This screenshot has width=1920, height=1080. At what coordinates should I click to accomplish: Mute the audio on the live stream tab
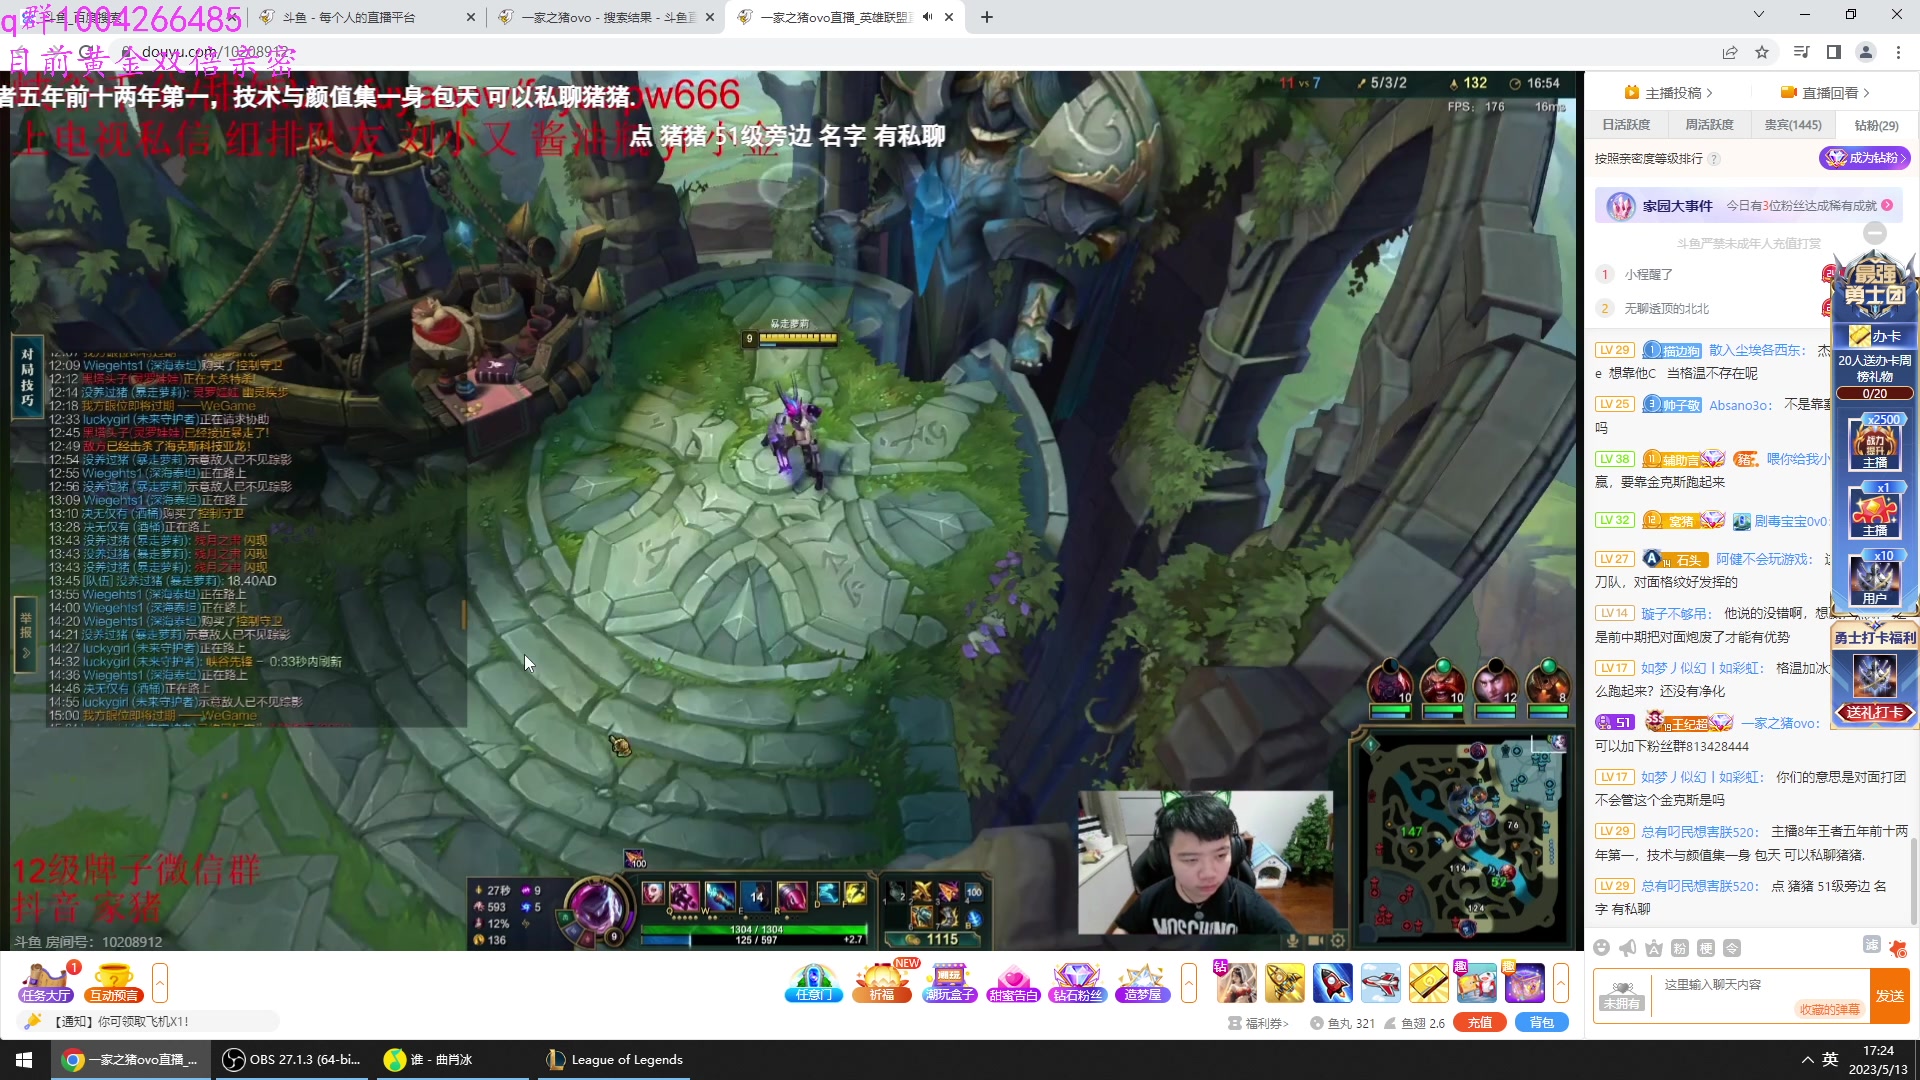927,17
